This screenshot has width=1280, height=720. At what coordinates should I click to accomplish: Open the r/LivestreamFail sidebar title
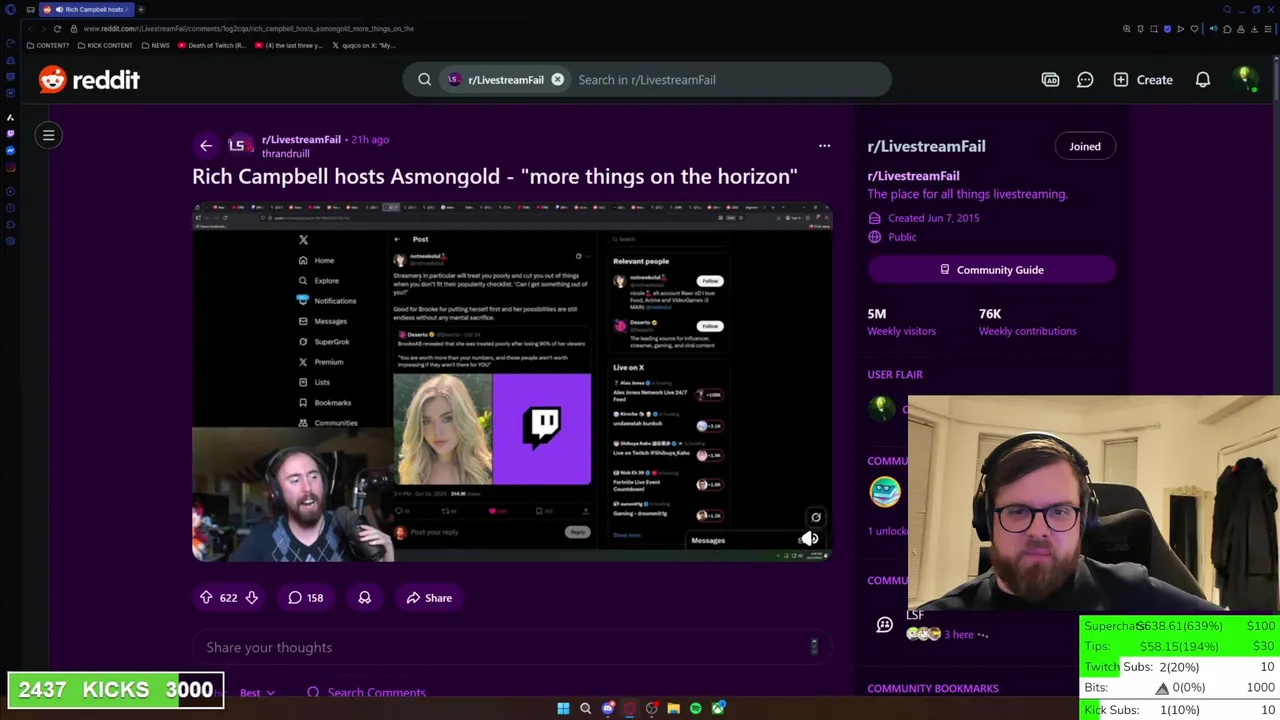[926, 147]
